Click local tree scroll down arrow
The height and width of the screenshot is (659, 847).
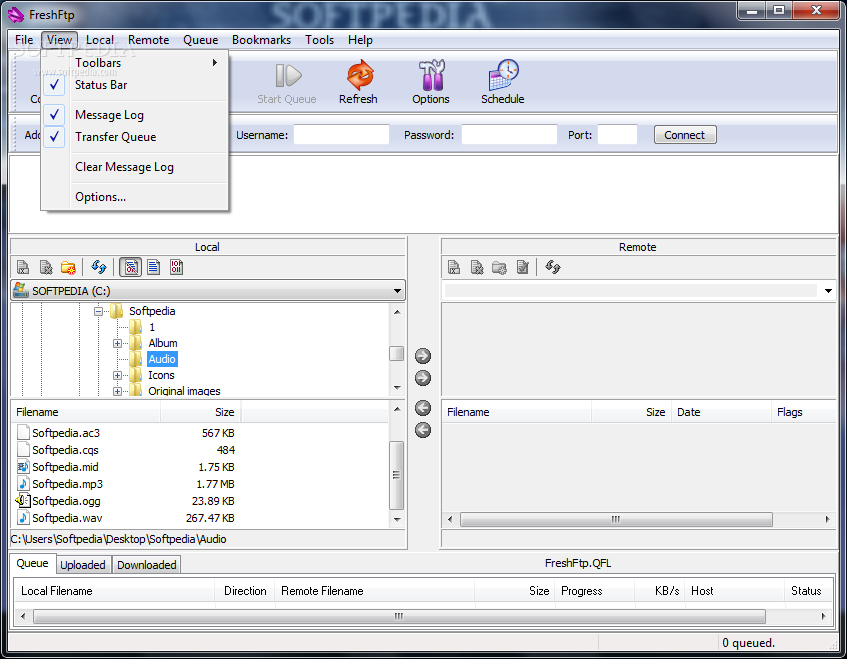point(397,388)
